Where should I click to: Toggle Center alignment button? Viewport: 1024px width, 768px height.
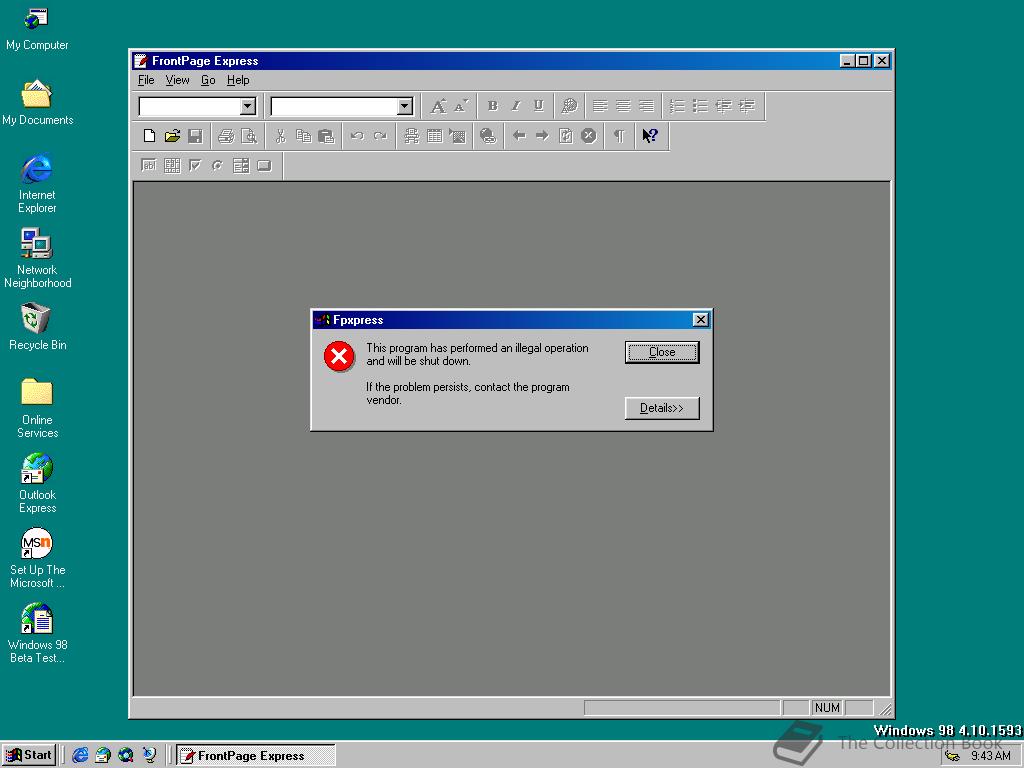(623, 106)
